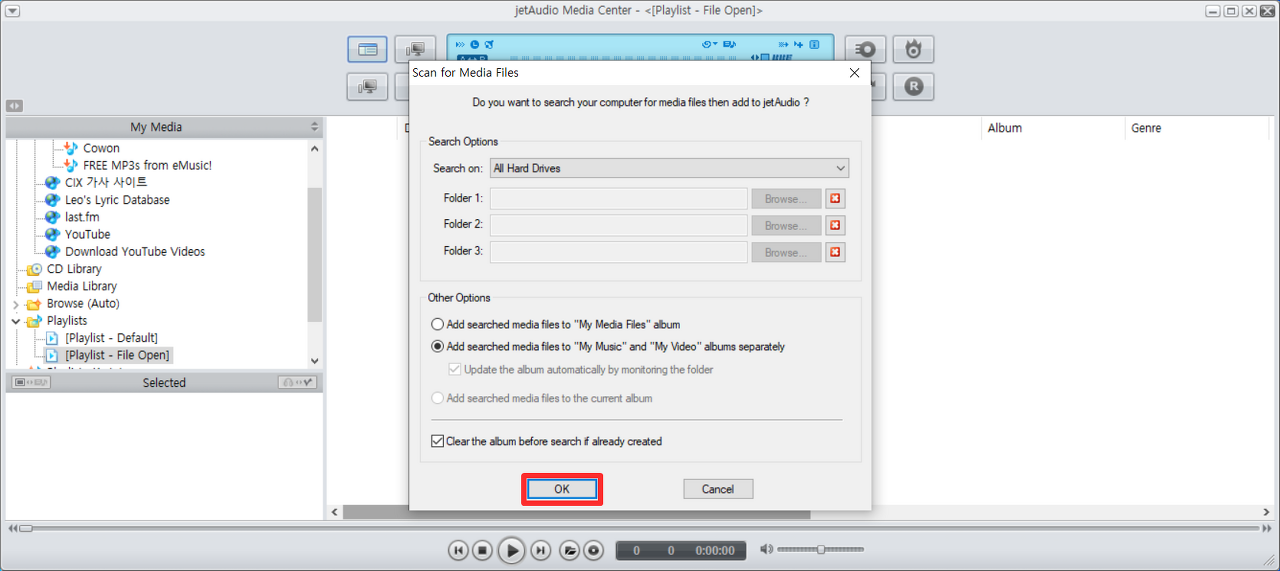Open the burn flame icon
The width and height of the screenshot is (1280, 571).
(x=913, y=49)
